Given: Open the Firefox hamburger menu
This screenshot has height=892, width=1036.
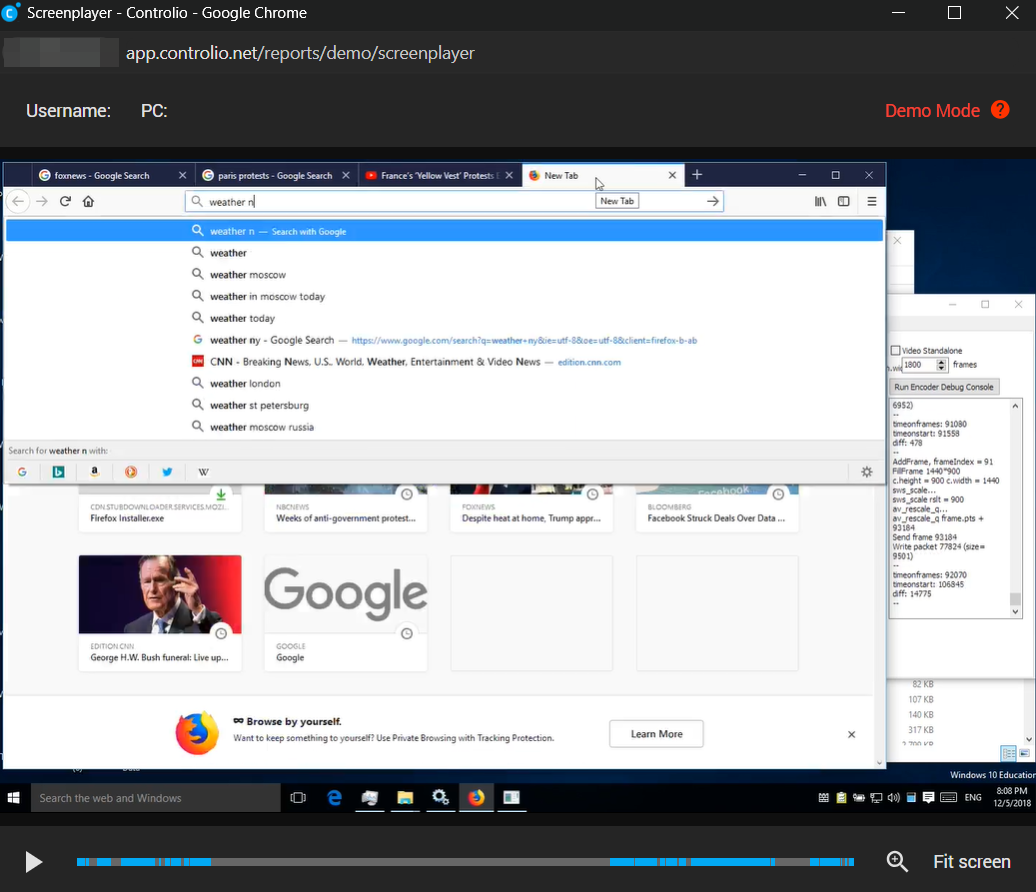Looking at the screenshot, I should [x=872, y=201].
